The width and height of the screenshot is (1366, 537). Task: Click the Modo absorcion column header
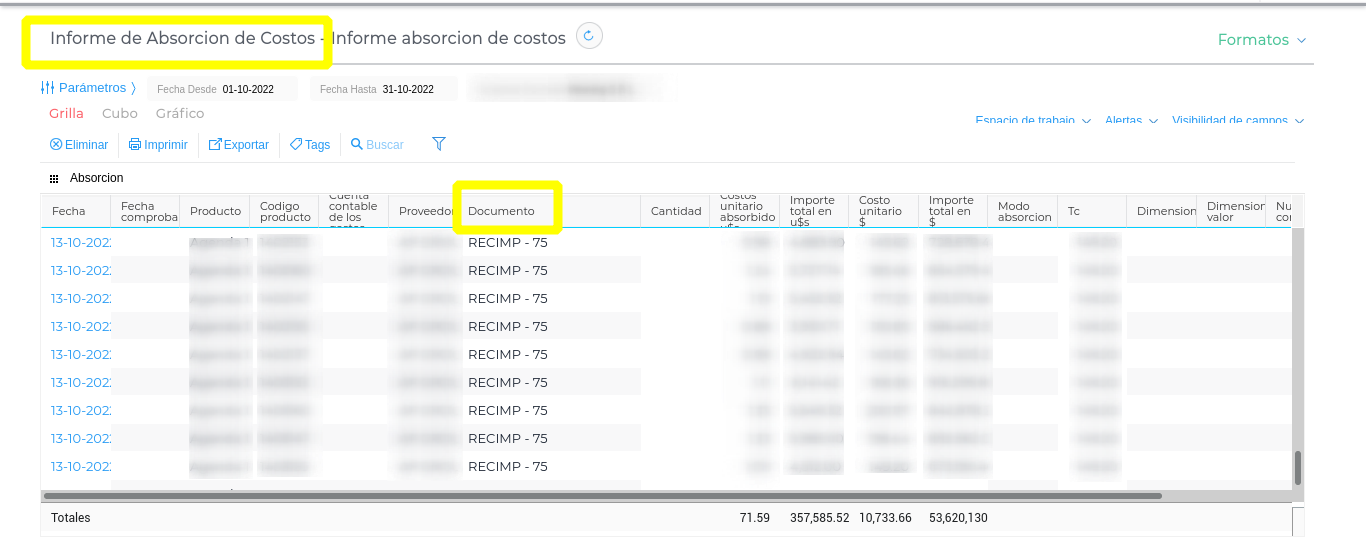(1022, 211)
